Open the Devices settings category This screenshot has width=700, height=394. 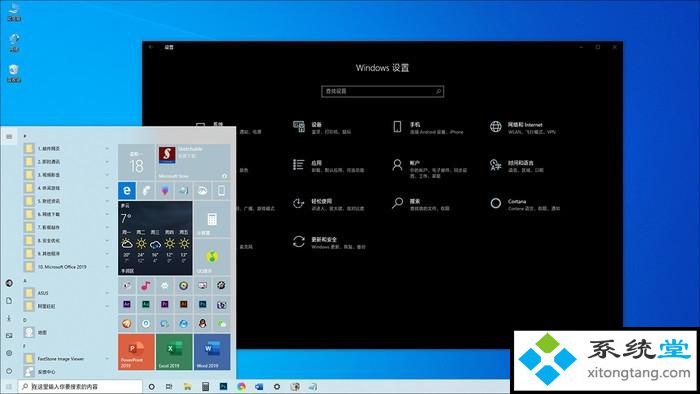click(322, 128)
